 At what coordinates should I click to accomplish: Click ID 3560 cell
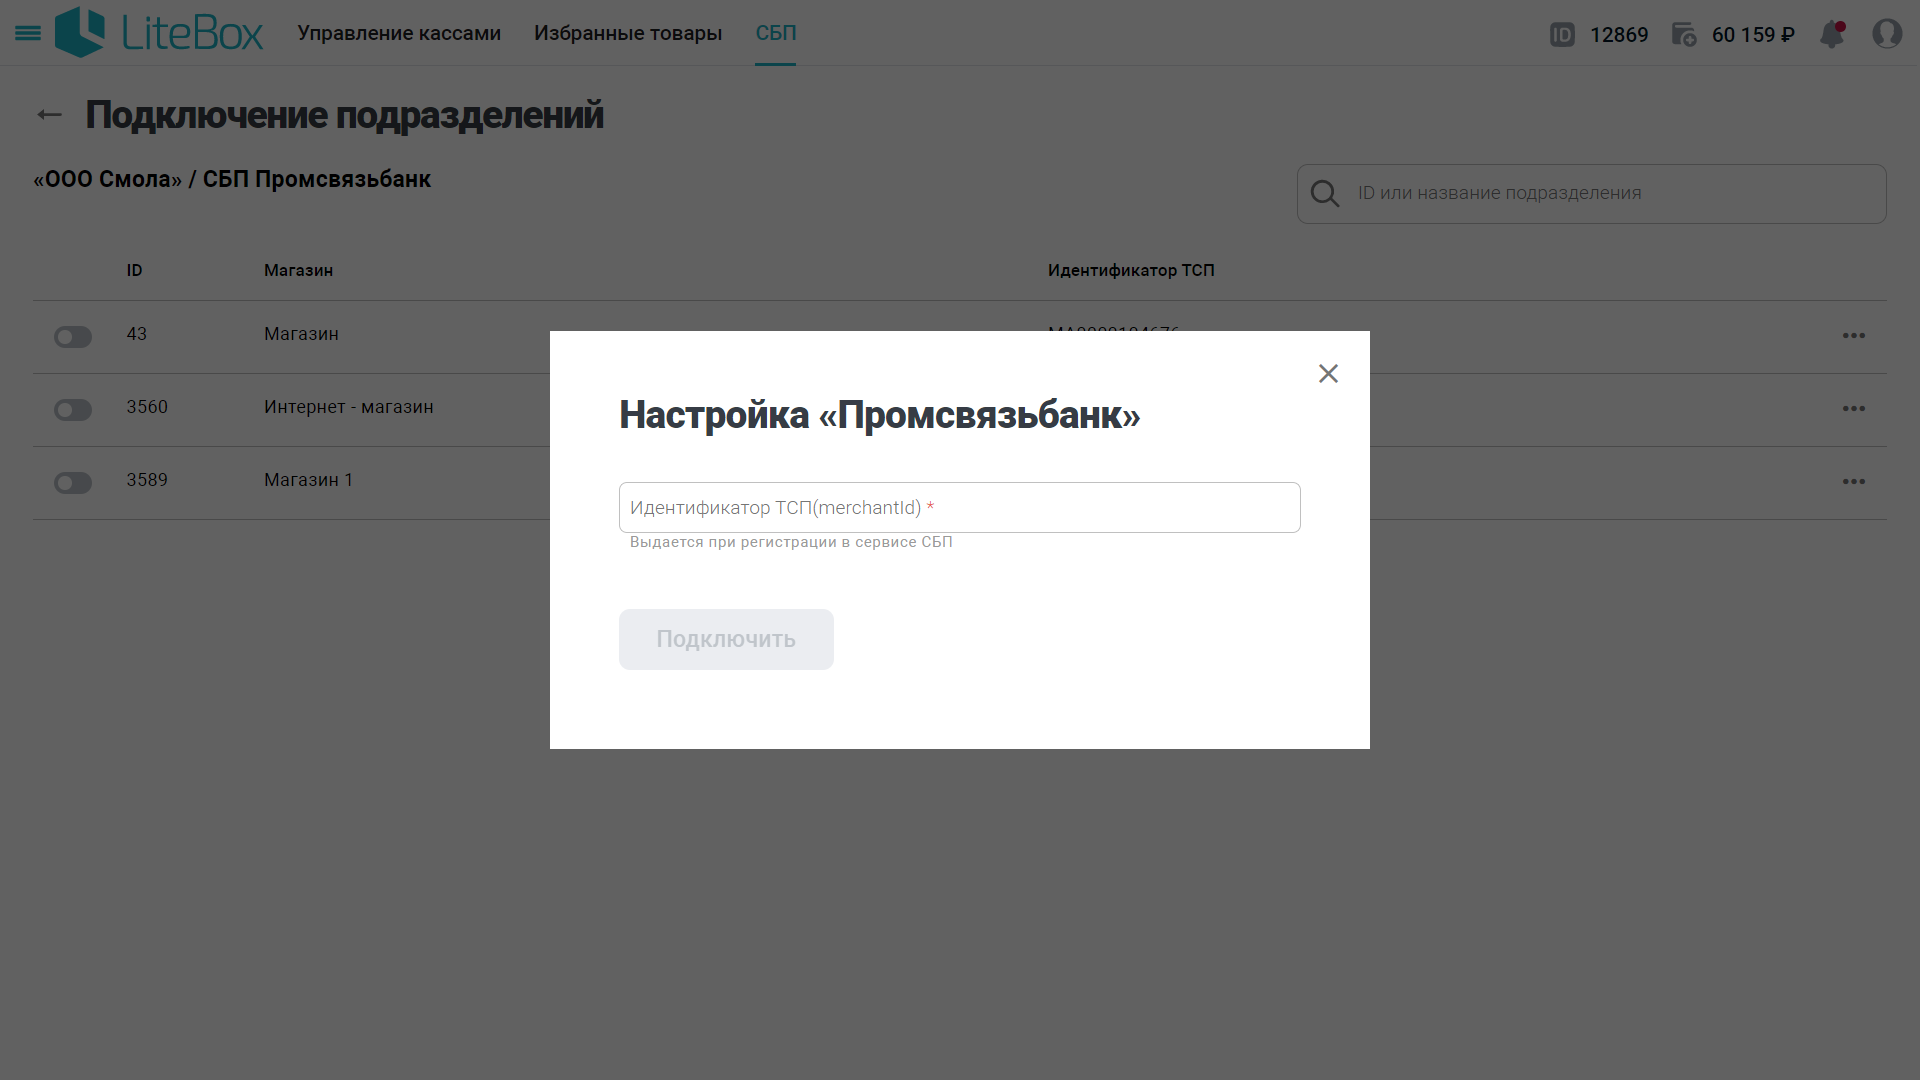point(147,407)
